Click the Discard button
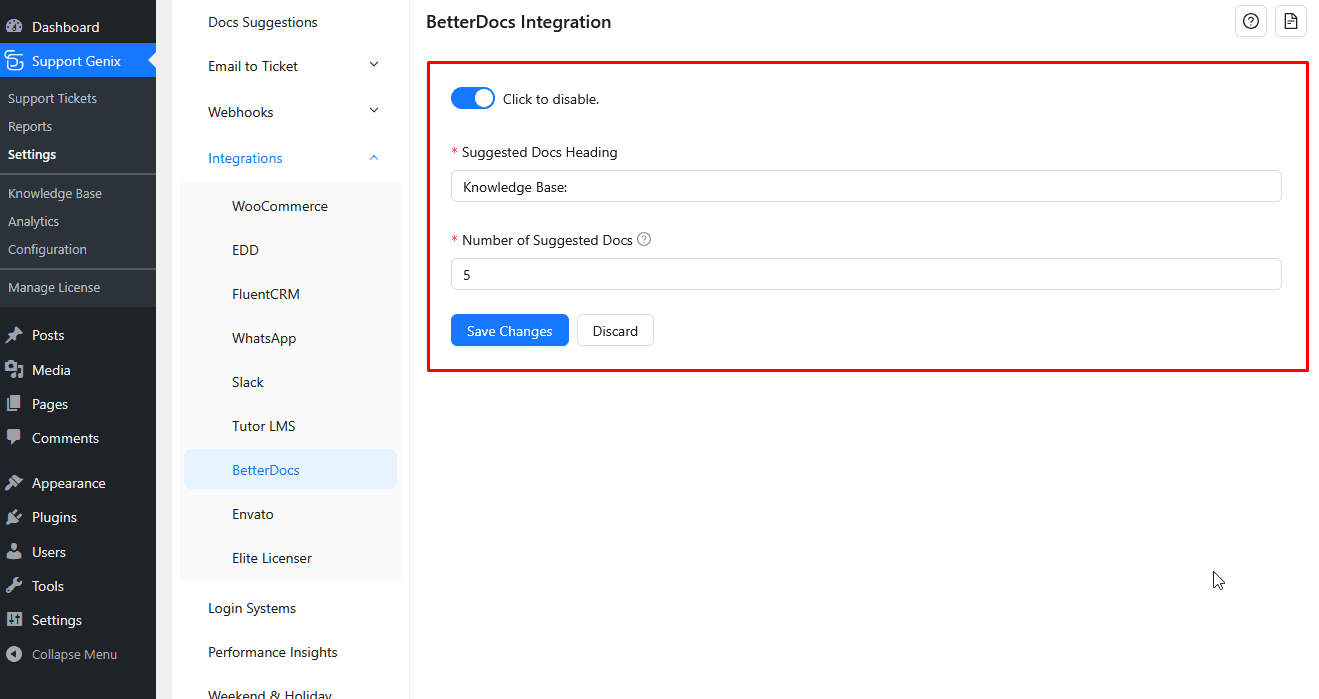 click(x=615, y=330)
